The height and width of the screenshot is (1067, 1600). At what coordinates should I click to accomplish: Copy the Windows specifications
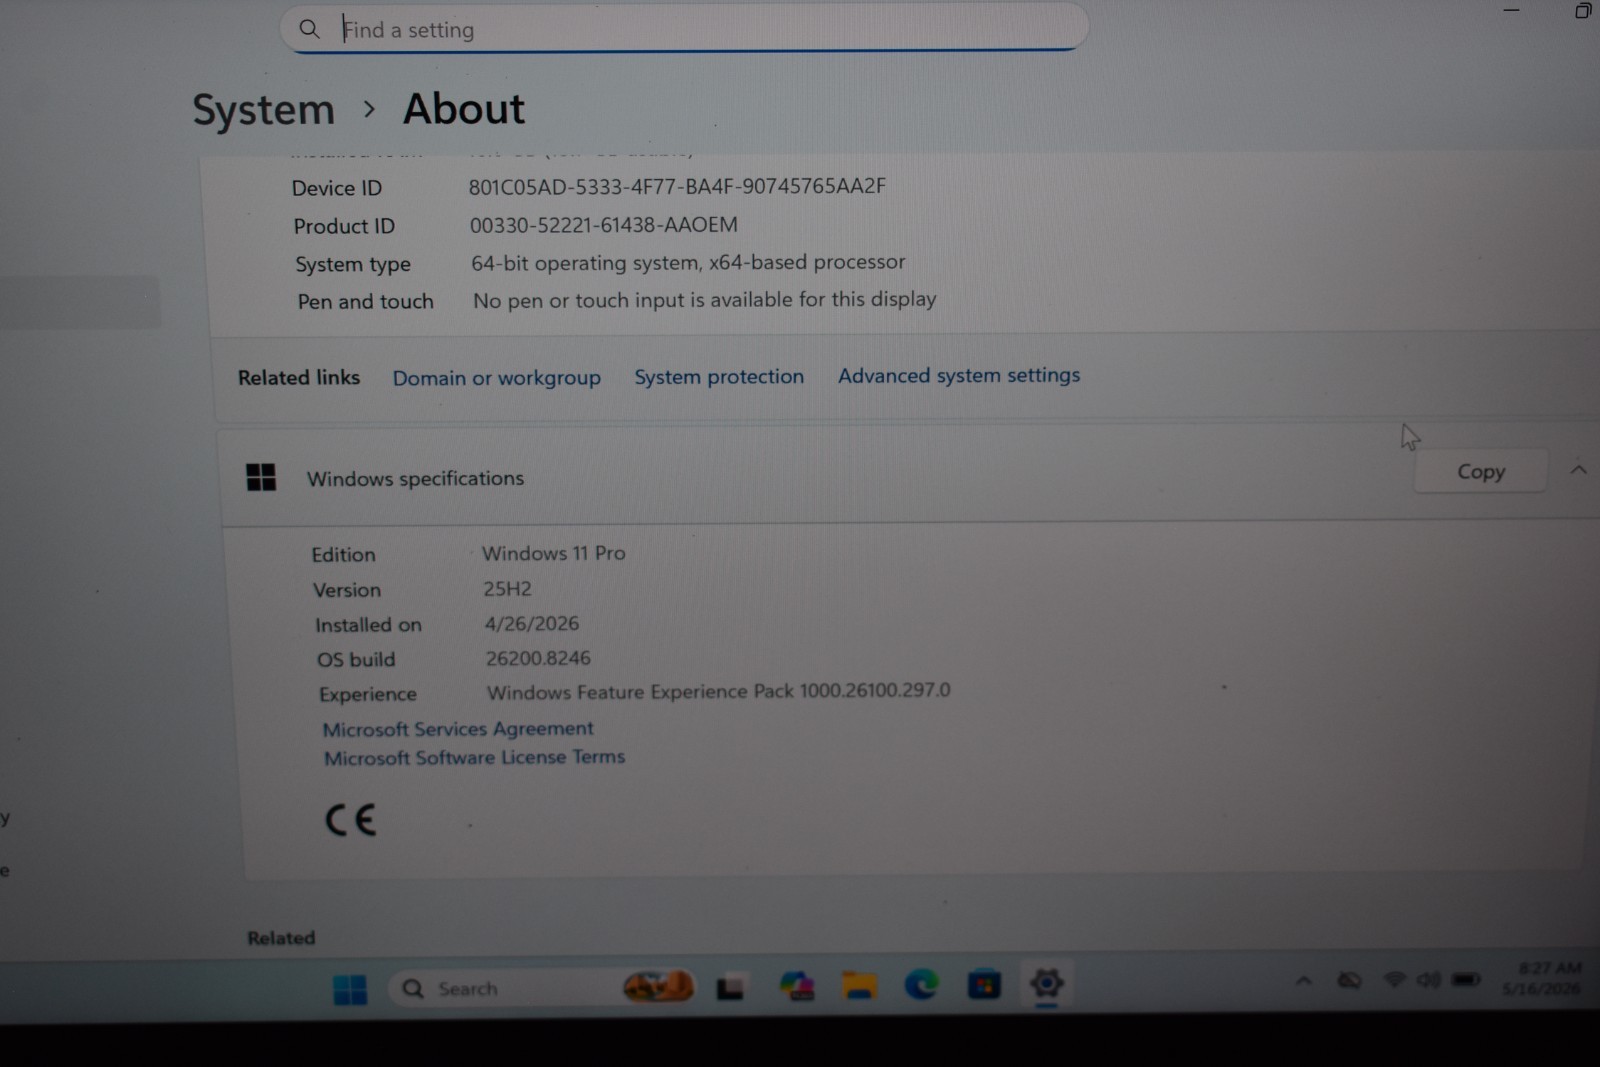(1480, 471)
